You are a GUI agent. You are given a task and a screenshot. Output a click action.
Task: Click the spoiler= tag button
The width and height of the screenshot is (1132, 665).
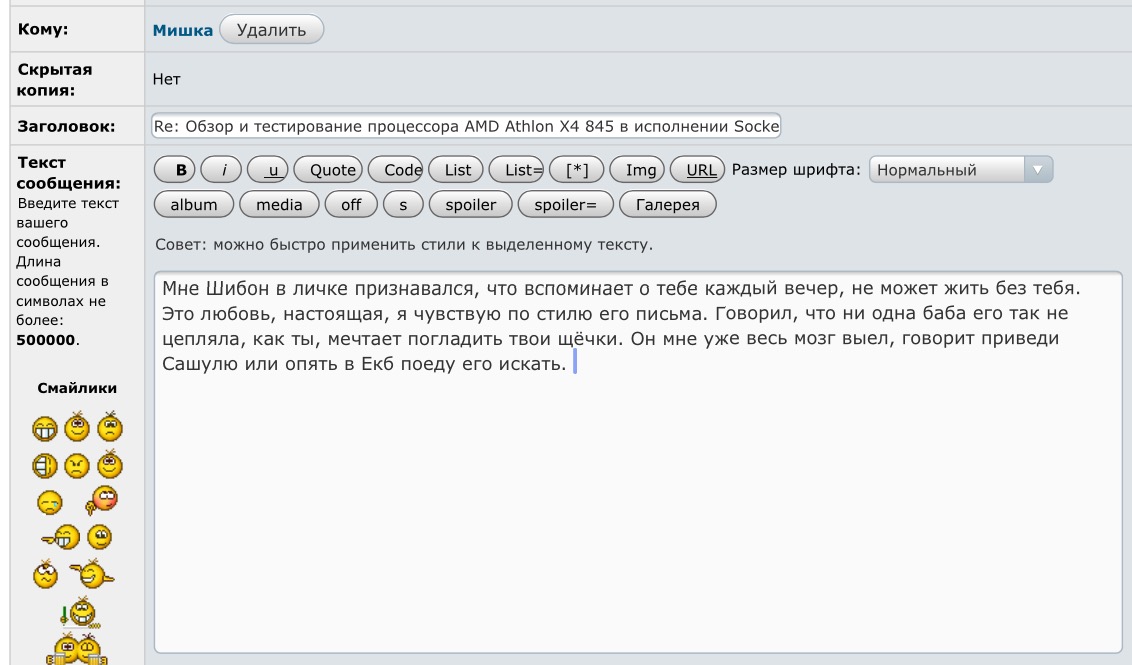click(x=565, y=205)
